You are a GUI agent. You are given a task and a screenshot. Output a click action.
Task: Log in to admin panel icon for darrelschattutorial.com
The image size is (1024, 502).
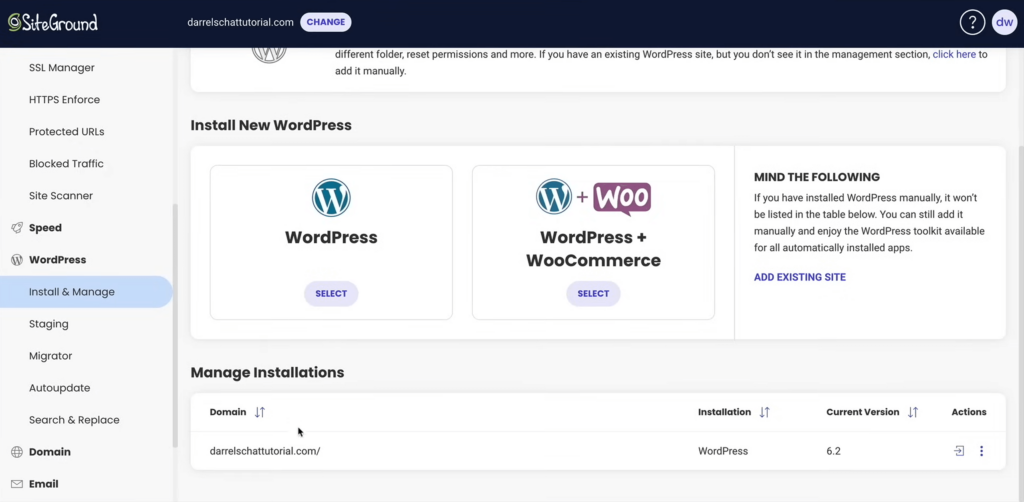(x=959, y=451)
